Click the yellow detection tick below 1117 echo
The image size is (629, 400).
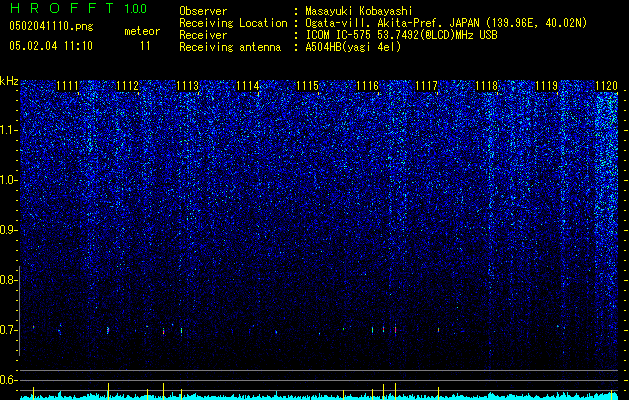point(438,393)
